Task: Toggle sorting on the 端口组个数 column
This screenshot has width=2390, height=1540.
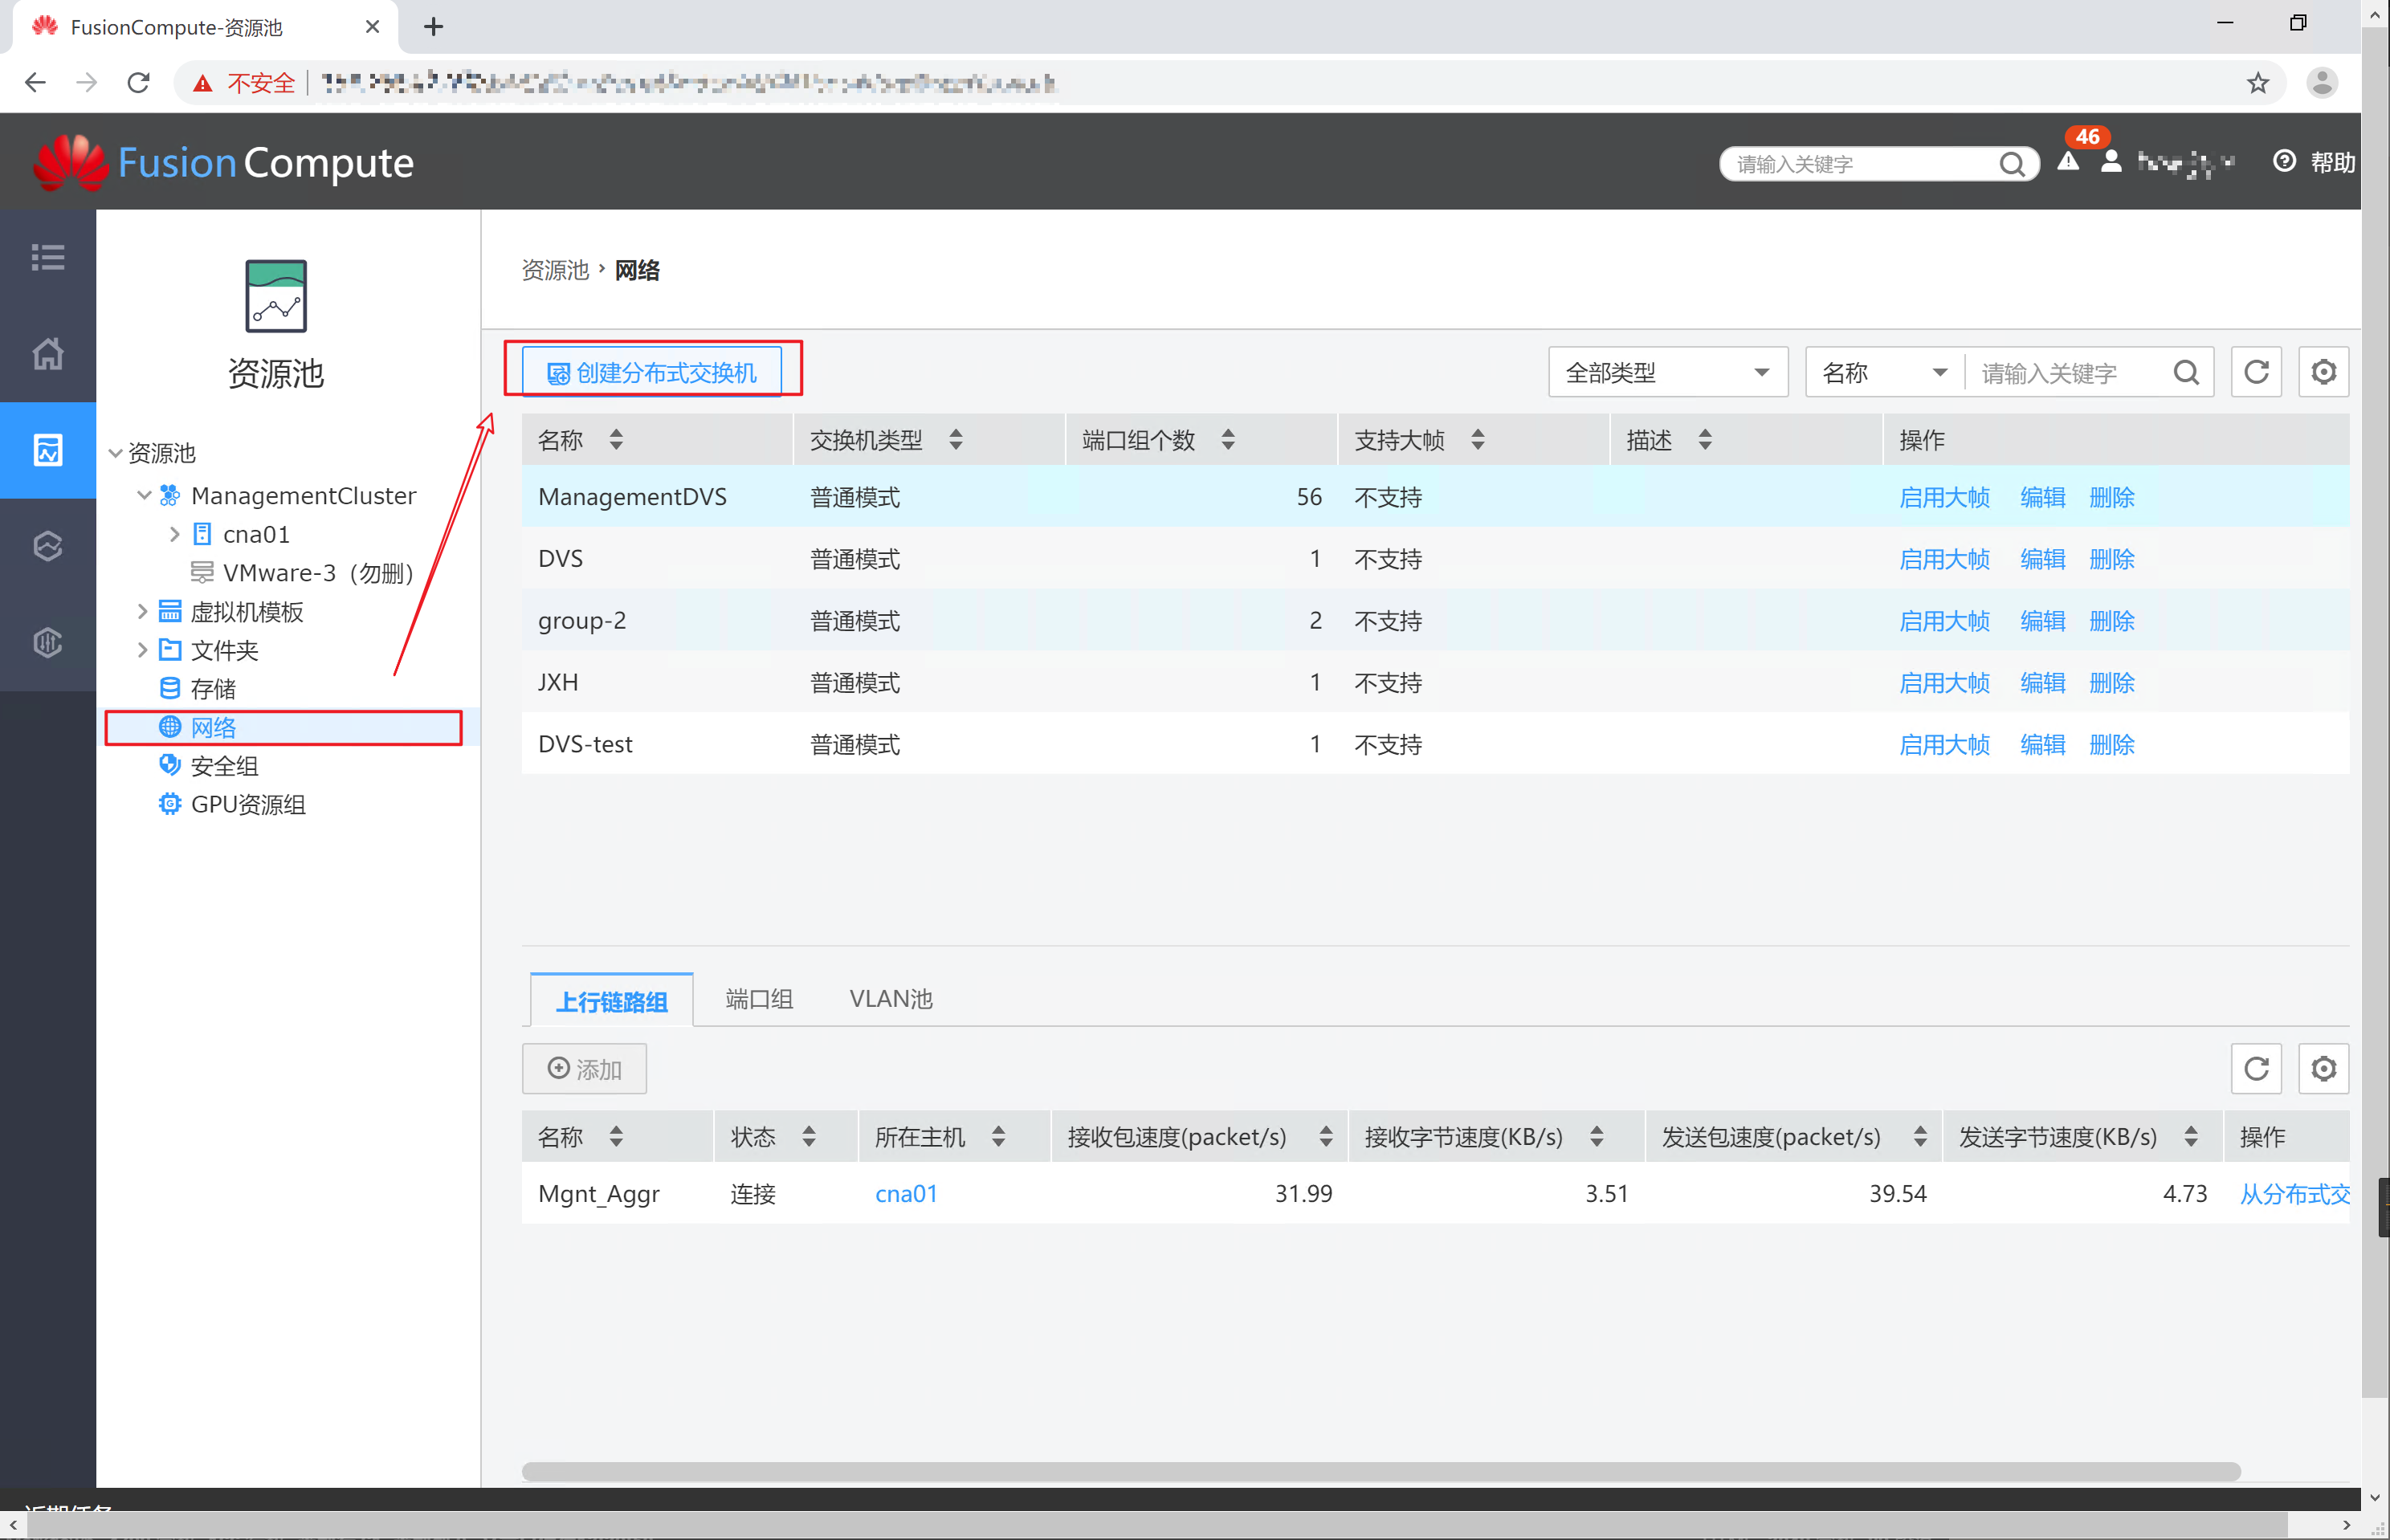Action: 1227,439
